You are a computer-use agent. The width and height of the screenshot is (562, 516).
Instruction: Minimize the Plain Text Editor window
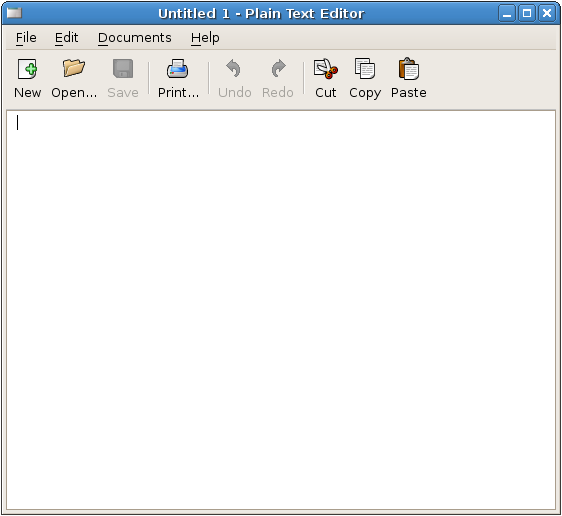507,14
